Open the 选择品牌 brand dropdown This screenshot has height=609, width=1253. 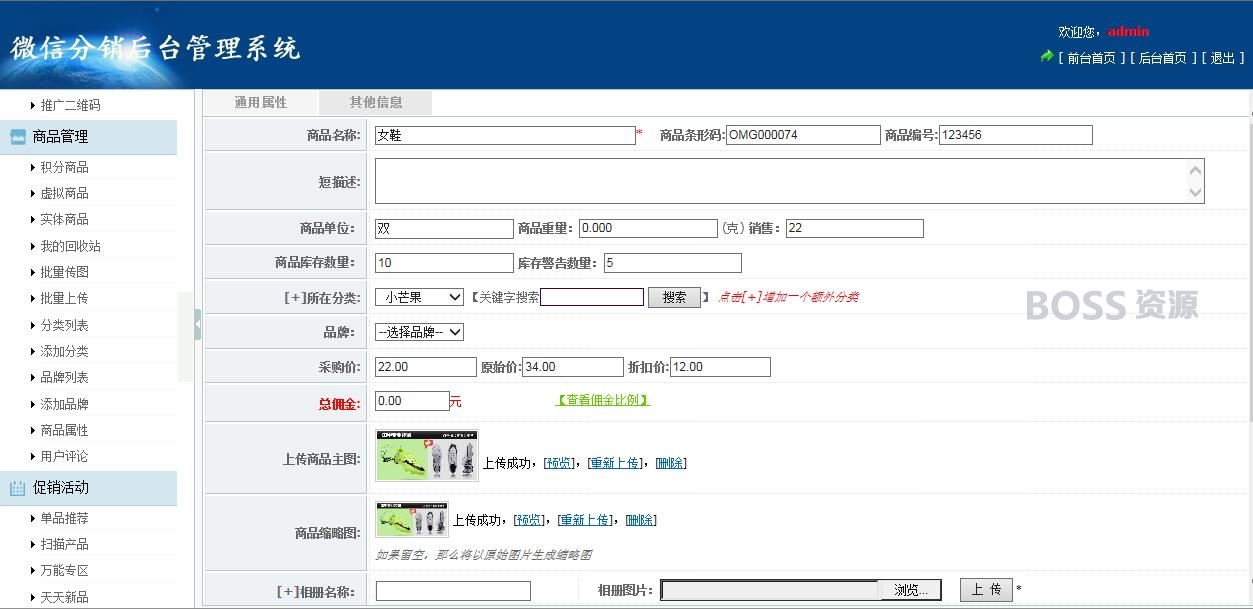[x=419, y=332]
